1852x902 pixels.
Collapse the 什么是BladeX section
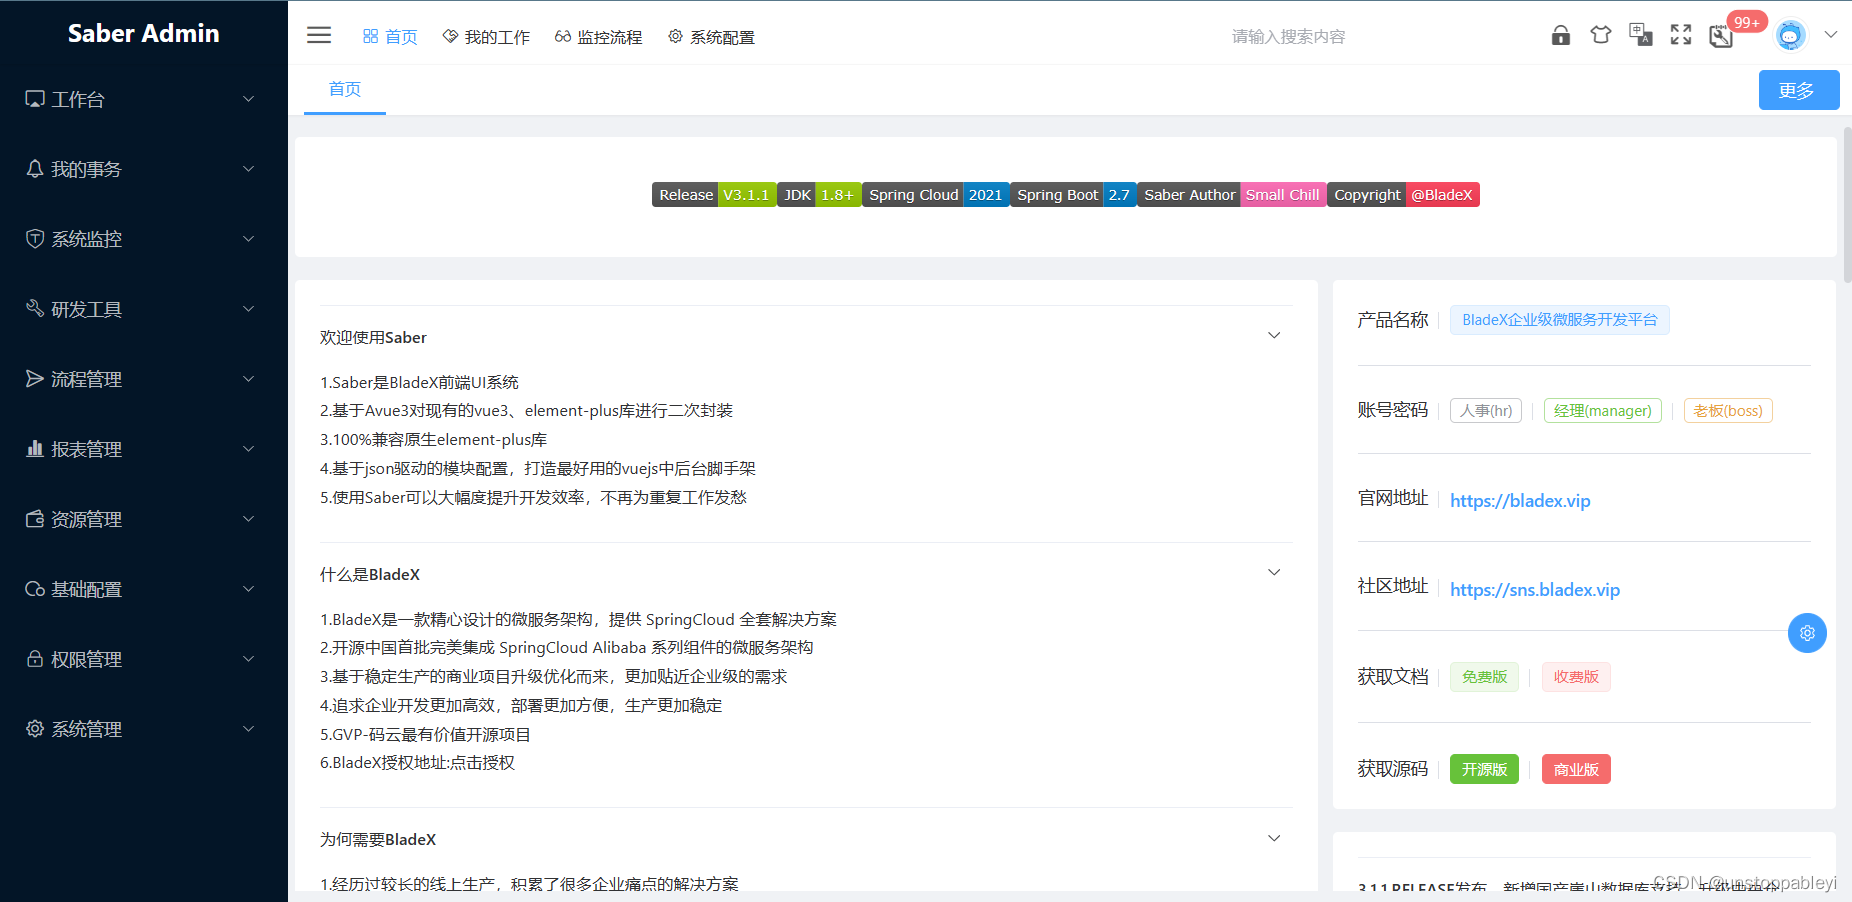tap(1274, 573)
